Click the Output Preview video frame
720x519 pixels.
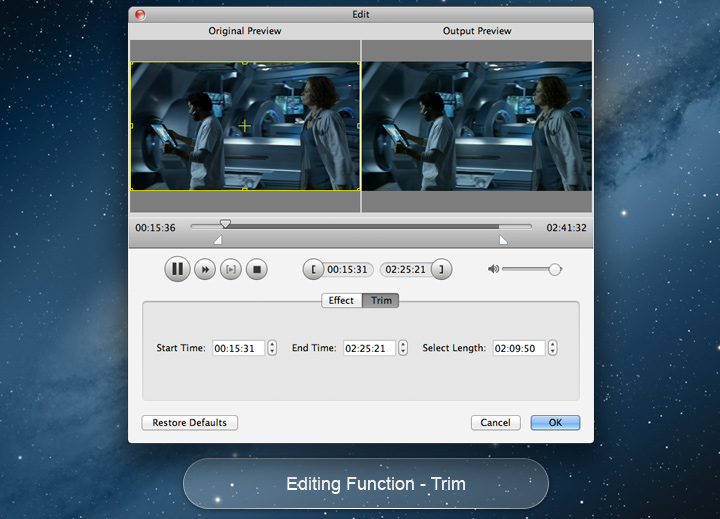click(x=477, y=126)
